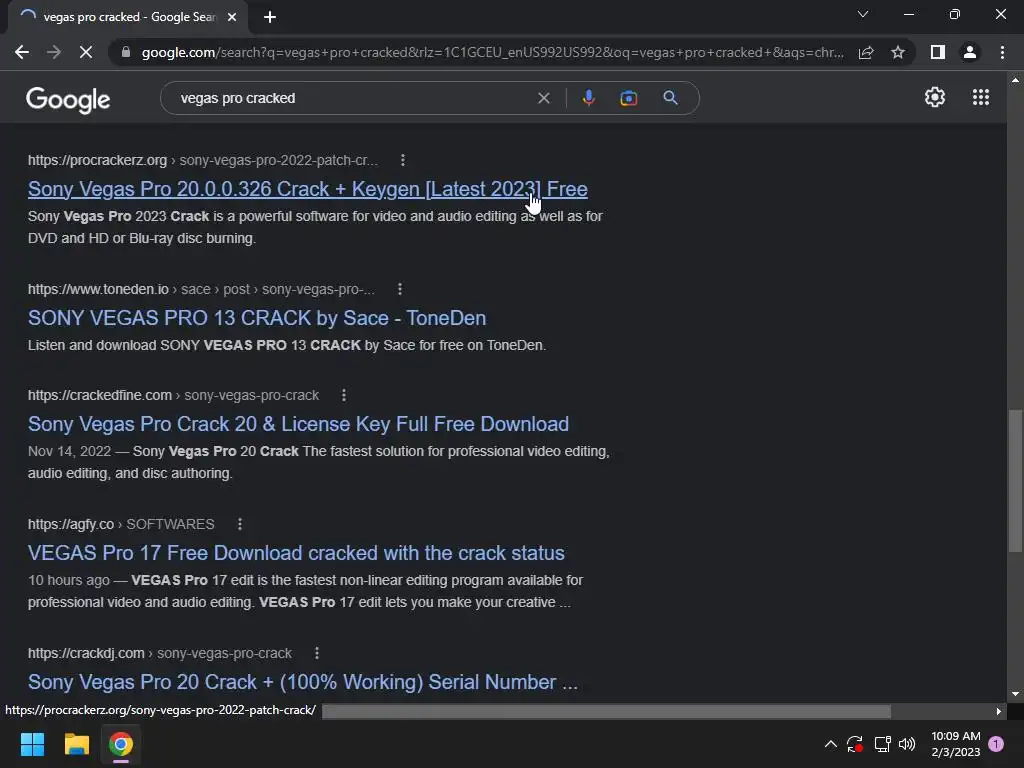Clear the Google search box text
The height and width of the screenshot is (768, 1024).
[x=543, y=98]
